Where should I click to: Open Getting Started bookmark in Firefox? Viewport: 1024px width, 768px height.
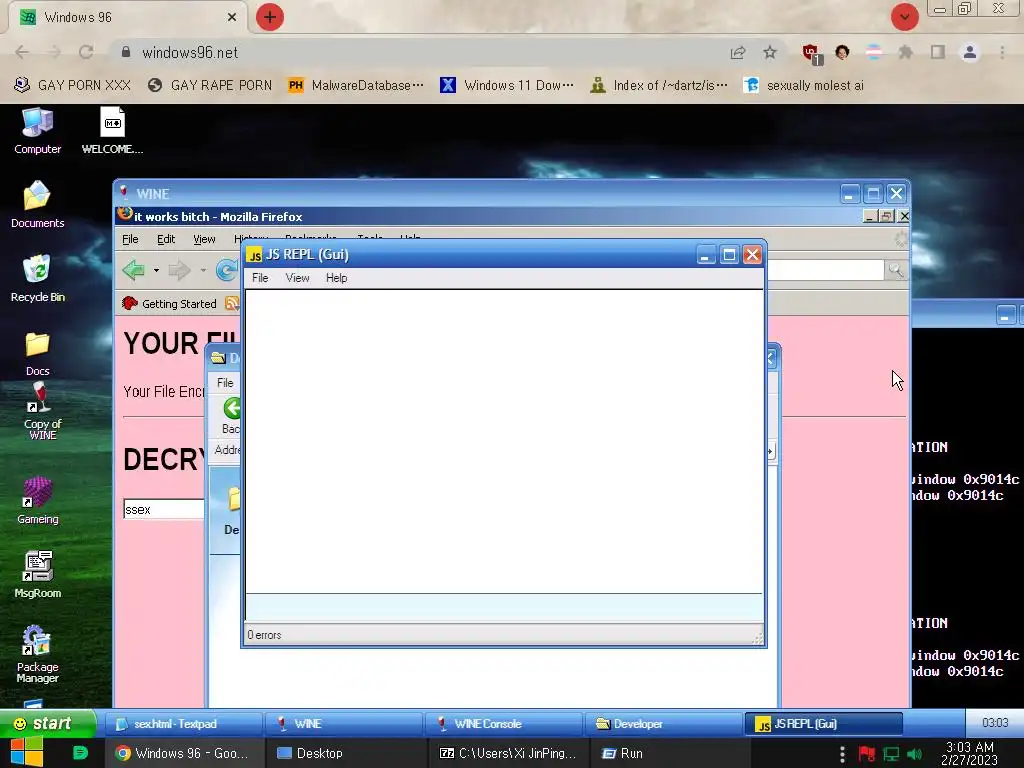(x=170, y=304)
